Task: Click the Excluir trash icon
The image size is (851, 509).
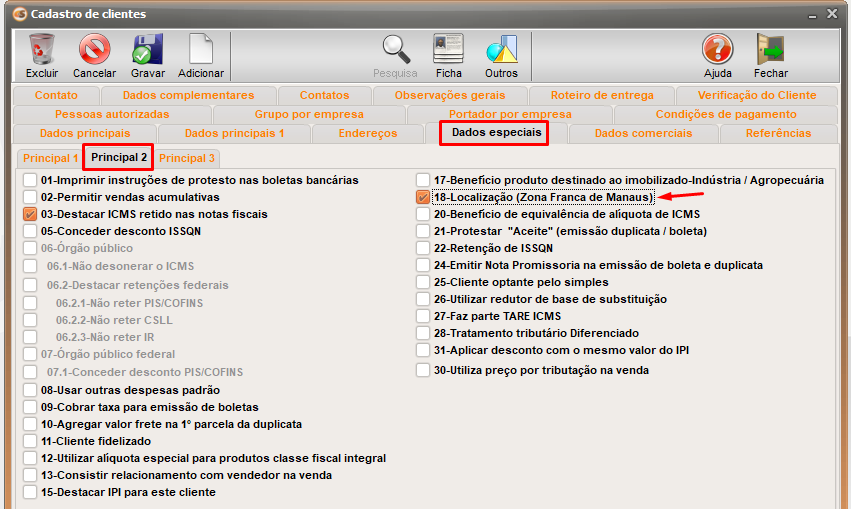Action: [x=42, y=50]
